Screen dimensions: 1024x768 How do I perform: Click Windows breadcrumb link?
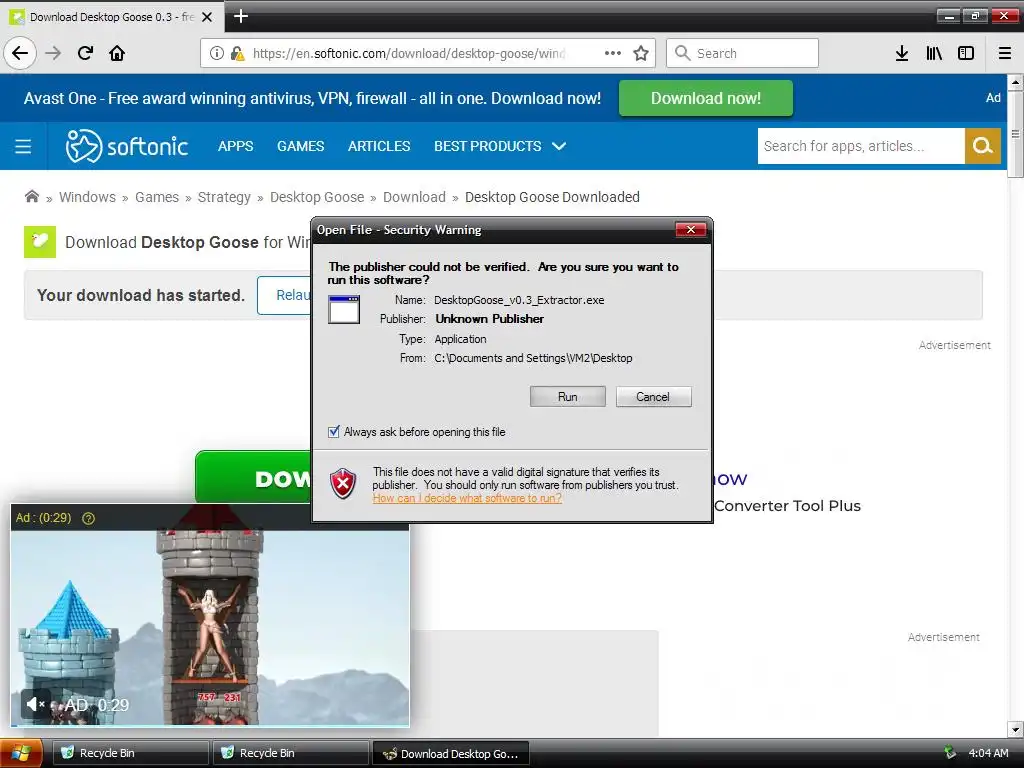point(88,197)
